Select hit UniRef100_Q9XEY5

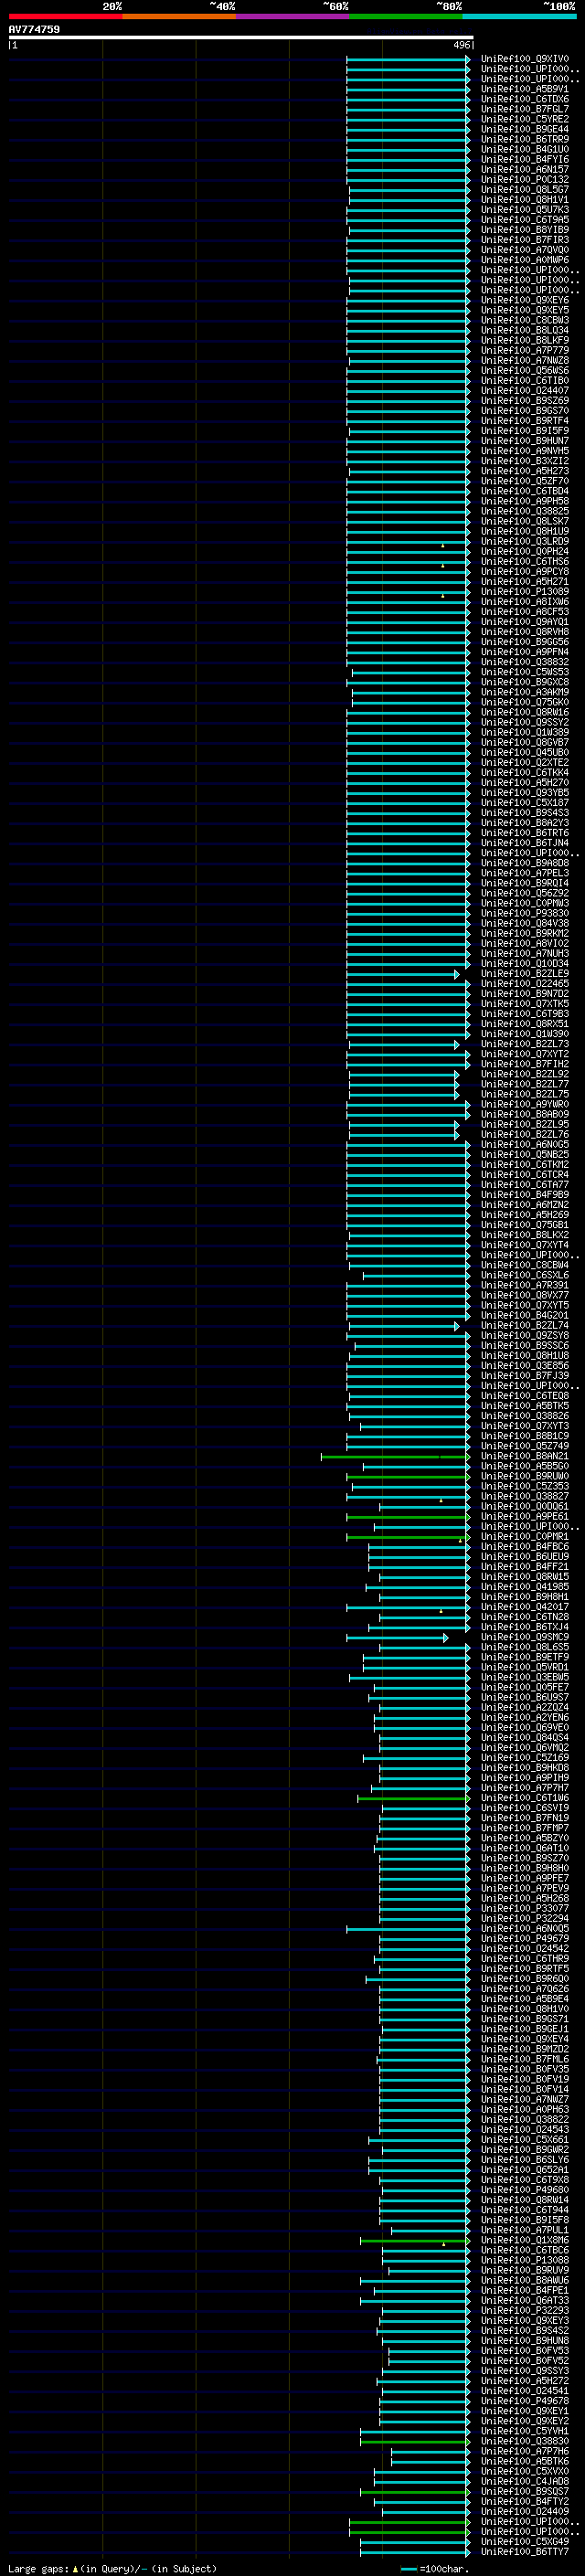coord(525,310)
